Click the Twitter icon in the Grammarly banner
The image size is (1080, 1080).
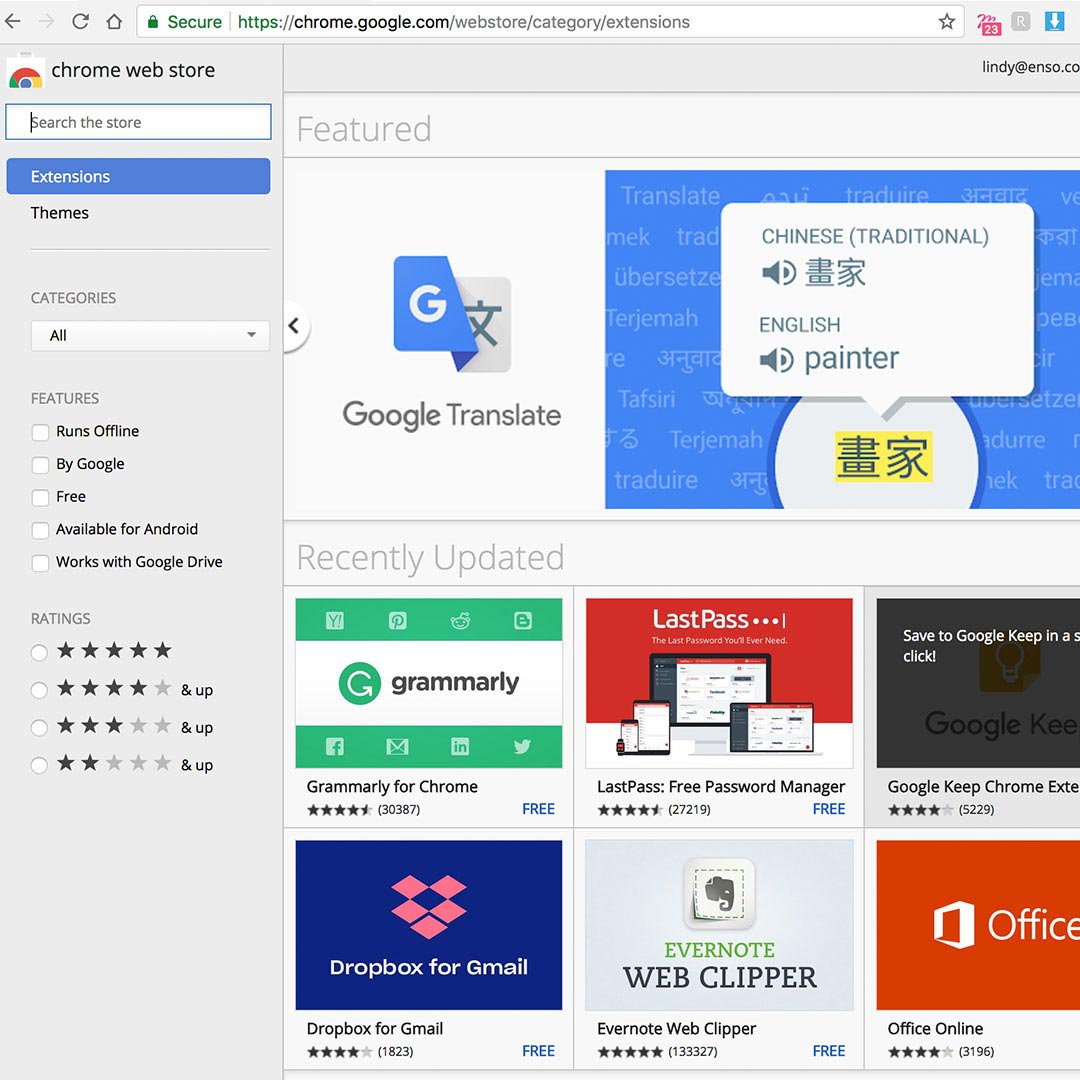(x=522, y=746)
